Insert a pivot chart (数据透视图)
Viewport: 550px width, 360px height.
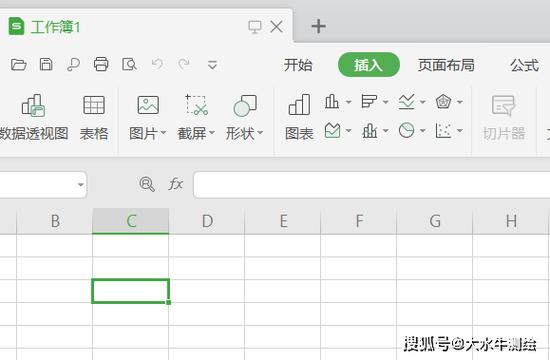coord(33,118)
